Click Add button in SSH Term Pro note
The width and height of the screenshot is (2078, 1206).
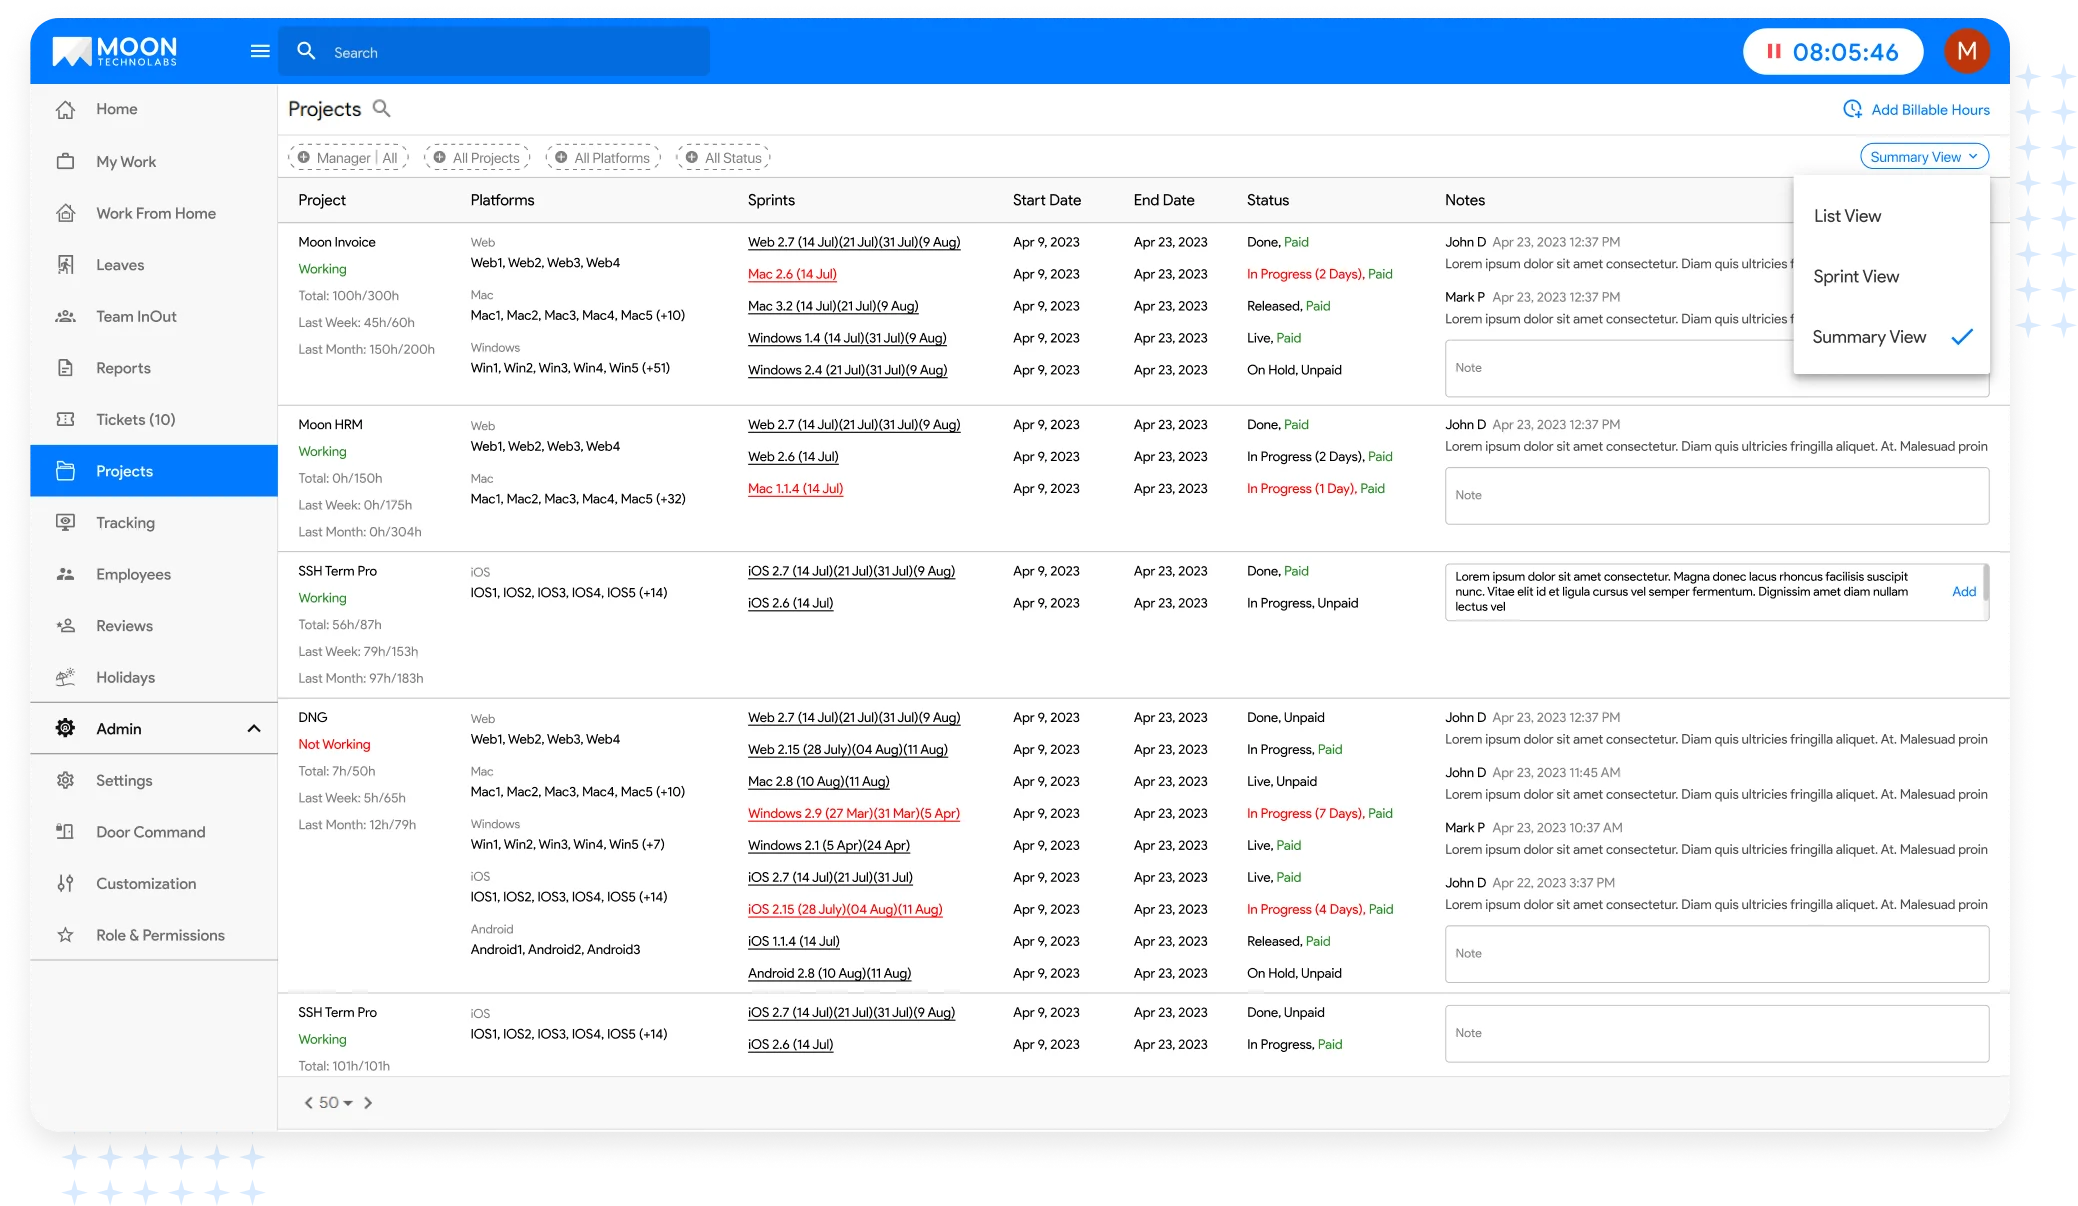pos(1963,592)
